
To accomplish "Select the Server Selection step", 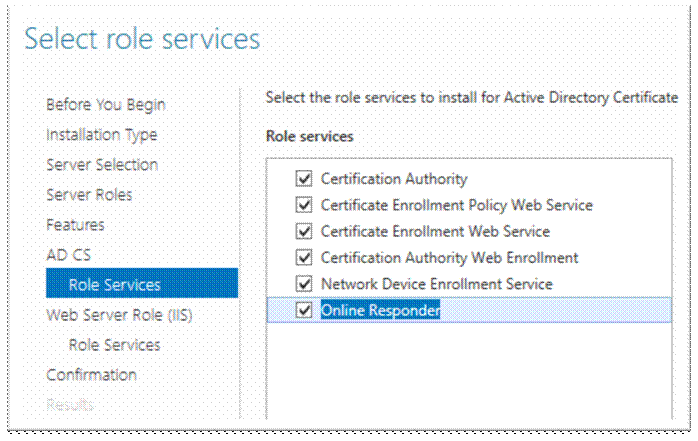I will (x=102, y=165).
